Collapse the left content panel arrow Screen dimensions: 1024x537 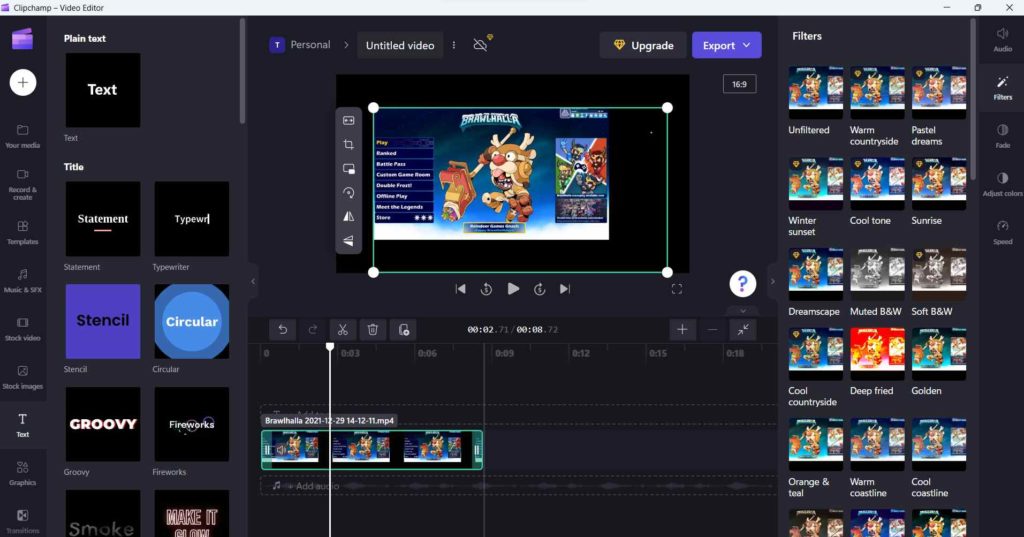(x=253, y=282)
